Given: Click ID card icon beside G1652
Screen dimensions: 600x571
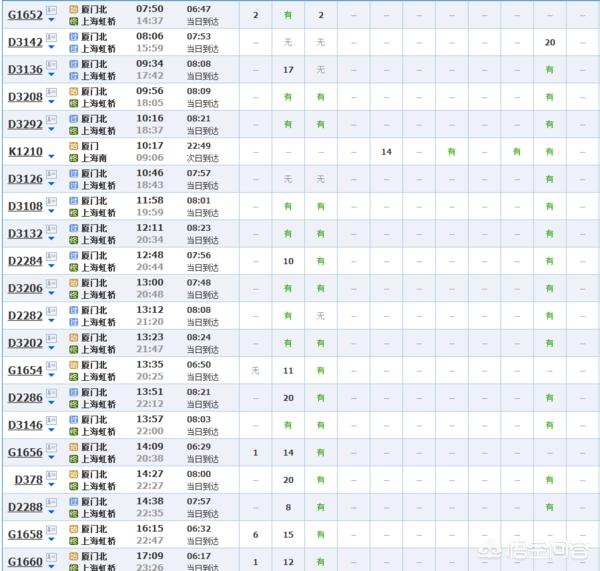Looking at the screenshot, I should click(51, 10).
